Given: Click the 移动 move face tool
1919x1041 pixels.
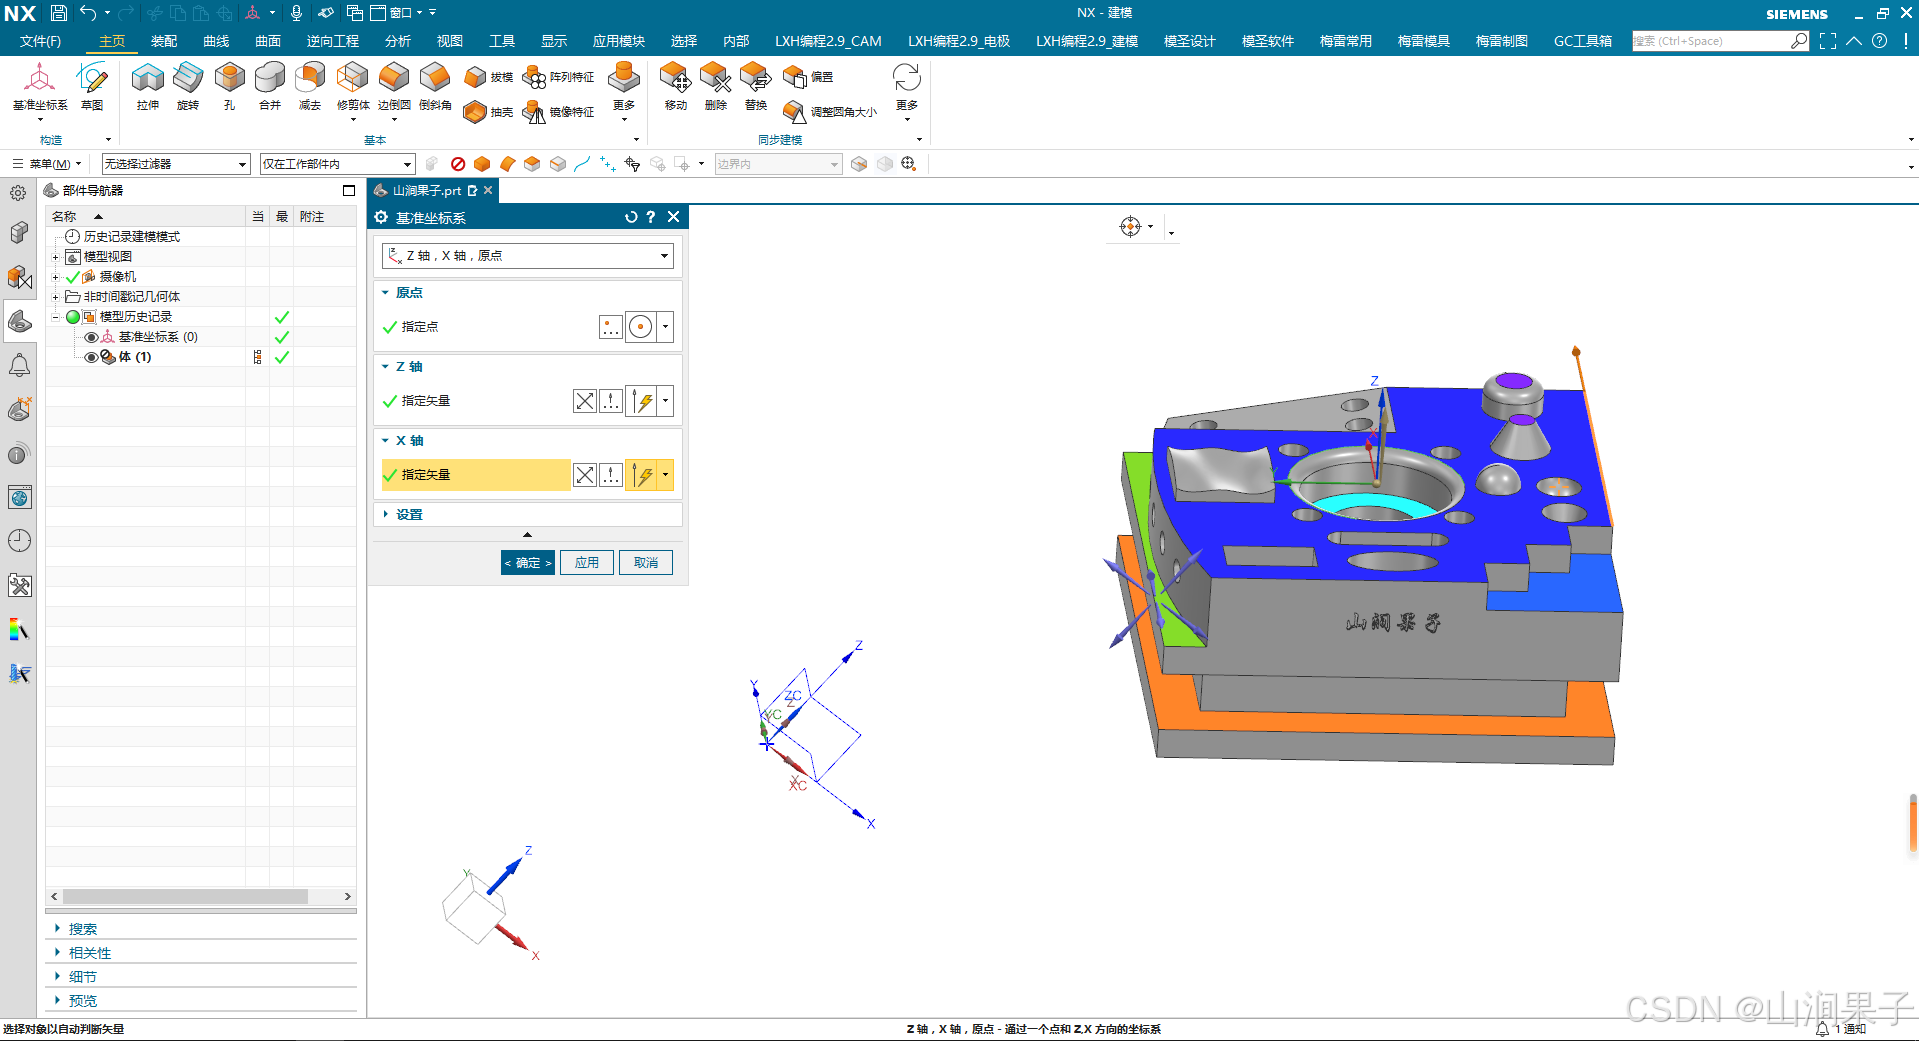Looking at the screenshot, I should (676, 86).
